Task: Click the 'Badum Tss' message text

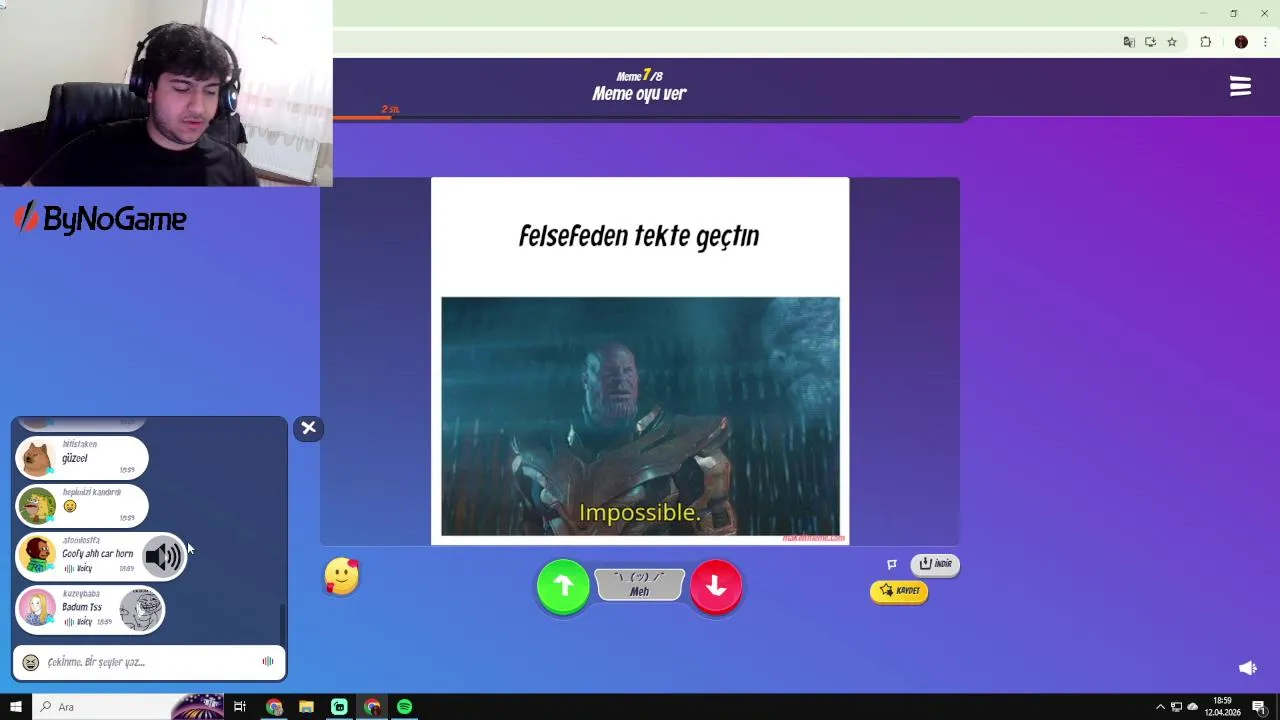Action: coord(82,606)
